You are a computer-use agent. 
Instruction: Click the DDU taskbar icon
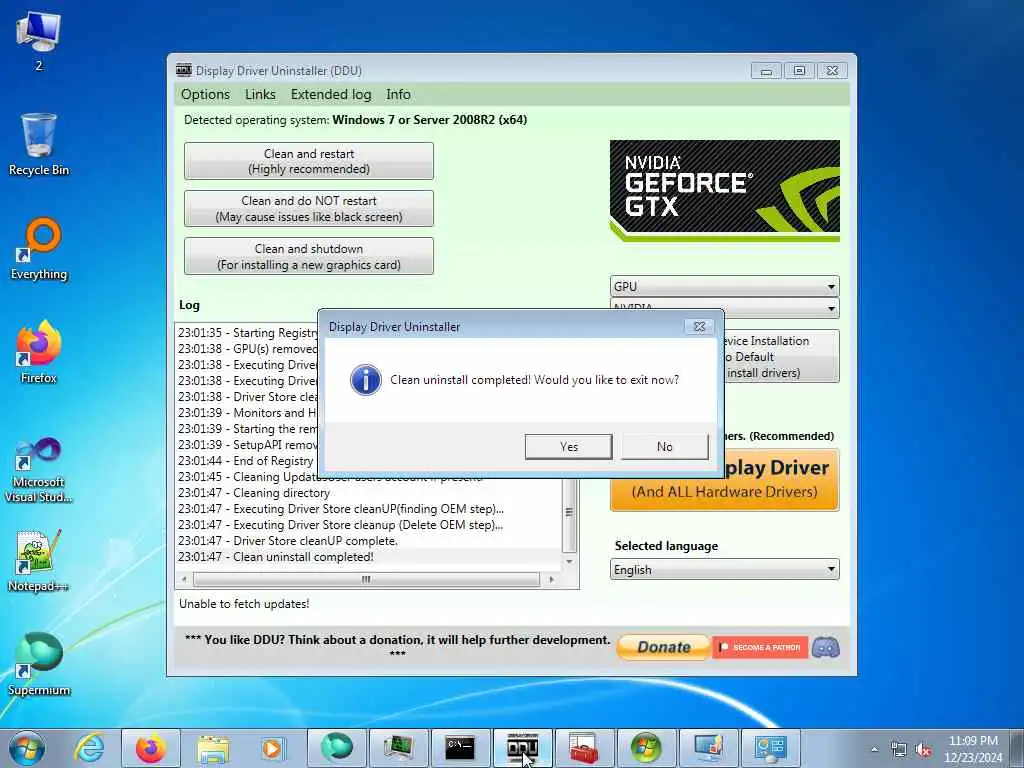[x=522, y=748]
